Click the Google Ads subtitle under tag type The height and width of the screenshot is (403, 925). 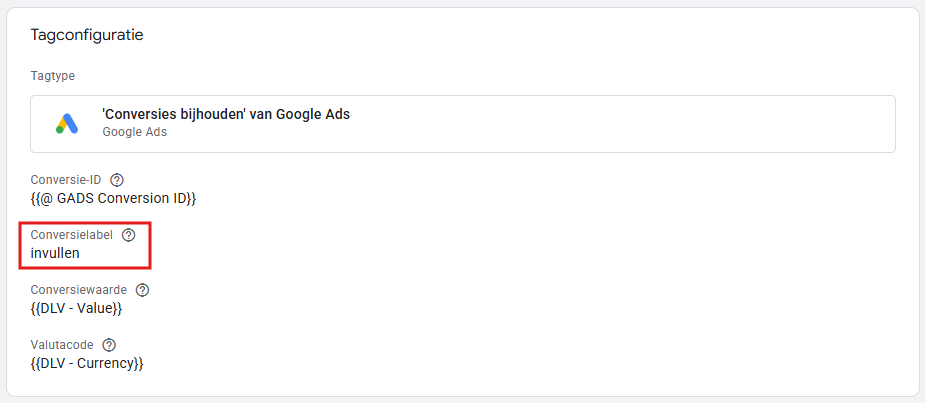click(135, 132)
